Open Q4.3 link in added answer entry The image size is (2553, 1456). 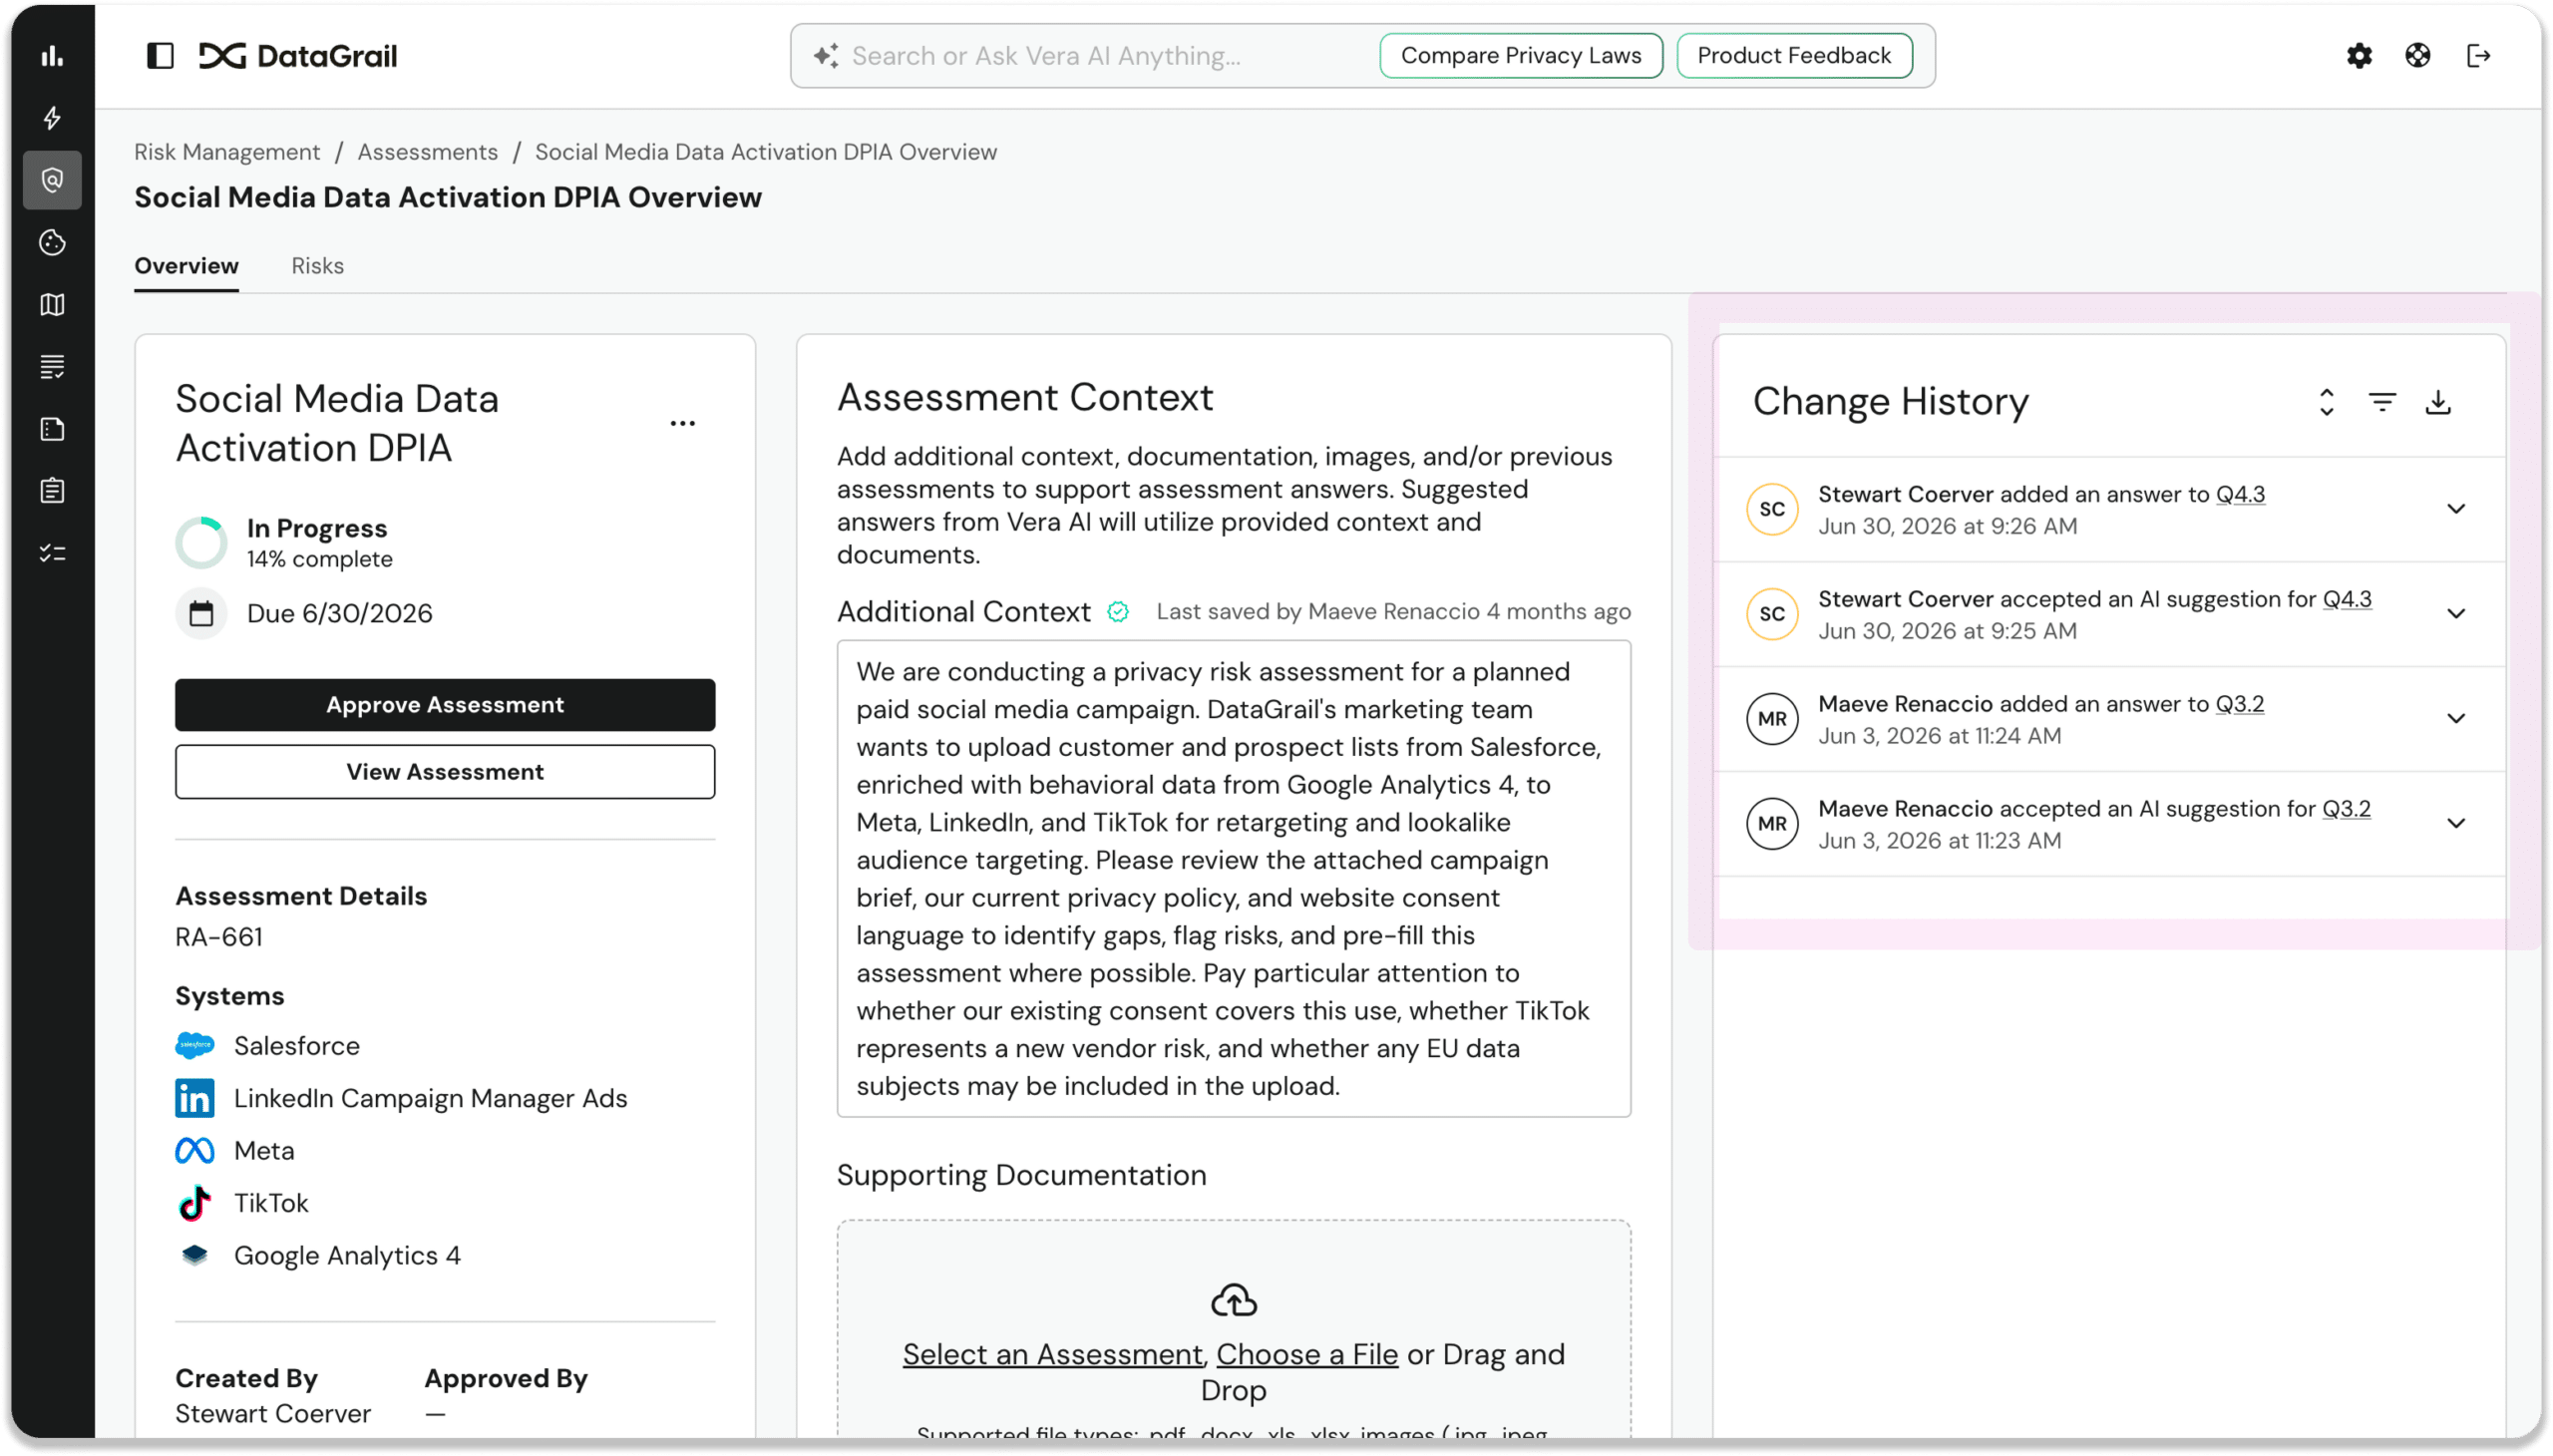click(2240, 494)
